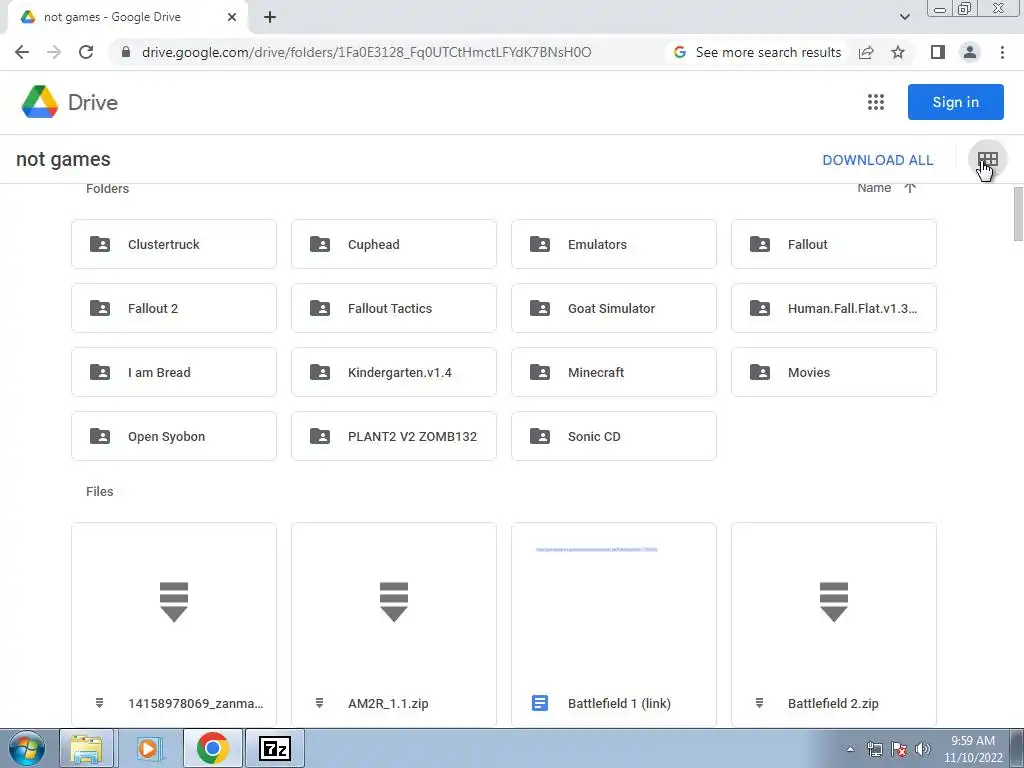This screenshot has height=768, width=1024.
Task: Reverse sort direction arrow next to Name
Action: click(910, 188)
